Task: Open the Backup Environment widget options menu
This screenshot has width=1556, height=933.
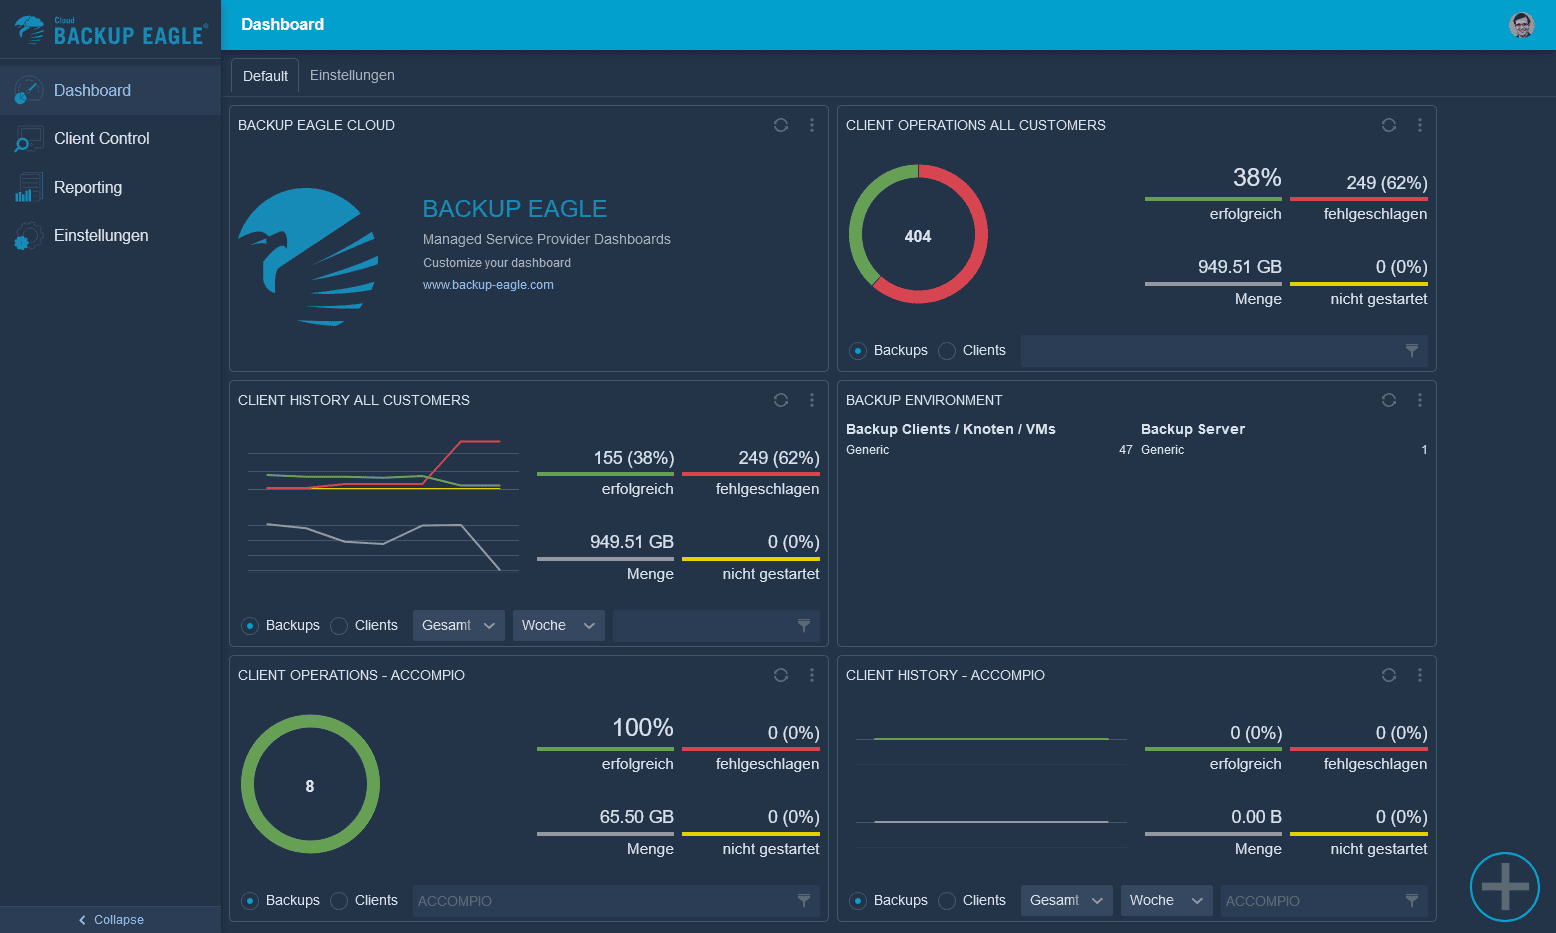Action: [x=1420, y=400]
